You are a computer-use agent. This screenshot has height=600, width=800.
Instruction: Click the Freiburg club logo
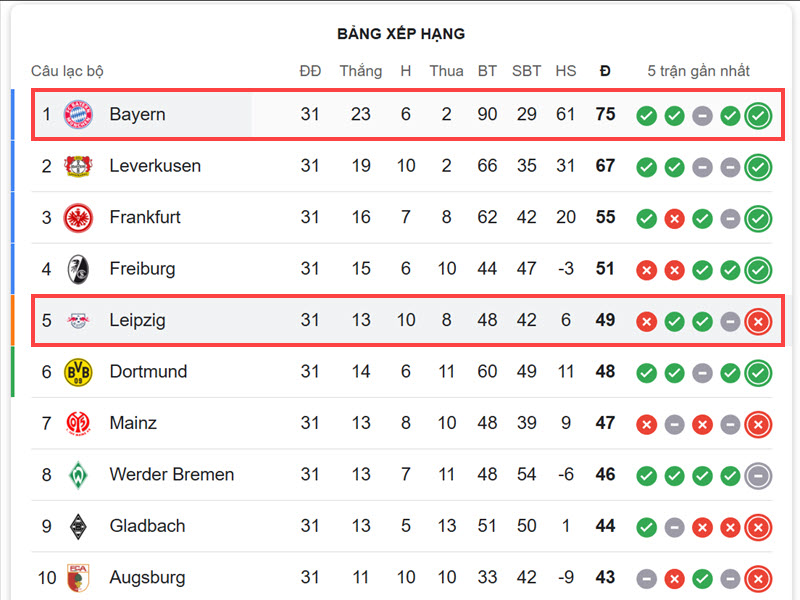pos(78,269)
